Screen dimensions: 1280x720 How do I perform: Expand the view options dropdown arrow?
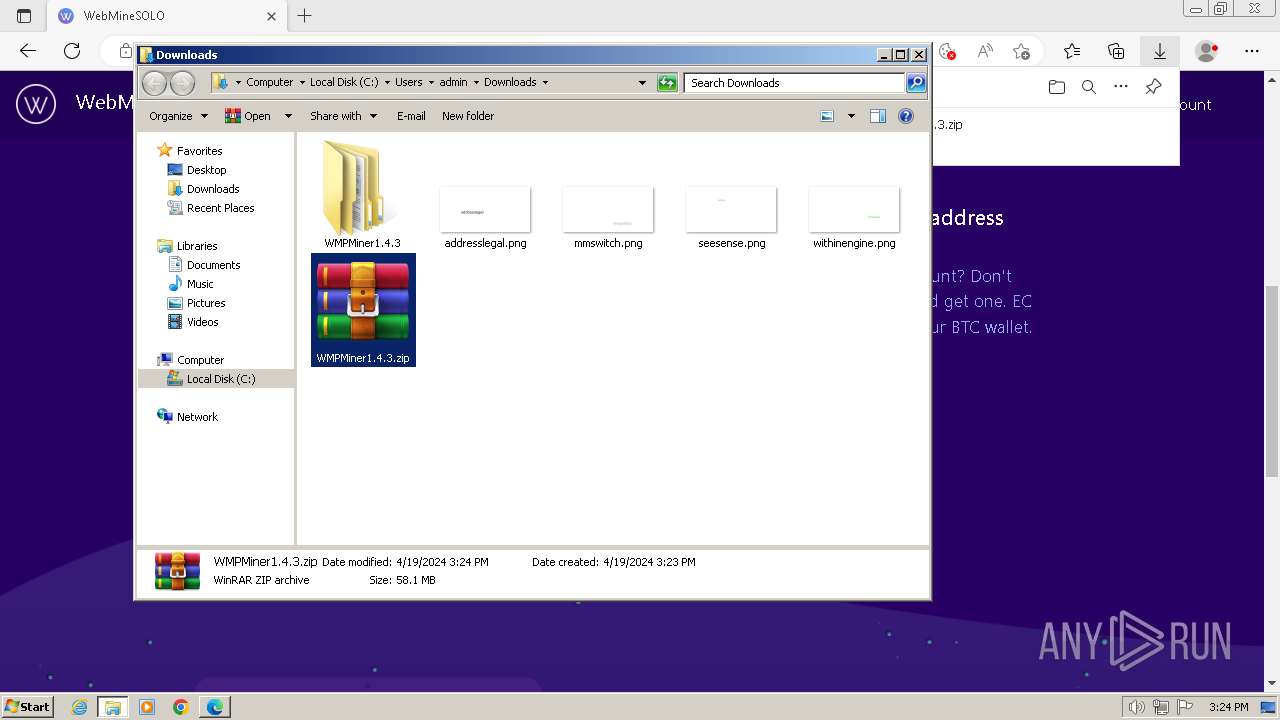click(x=851, y=116)
